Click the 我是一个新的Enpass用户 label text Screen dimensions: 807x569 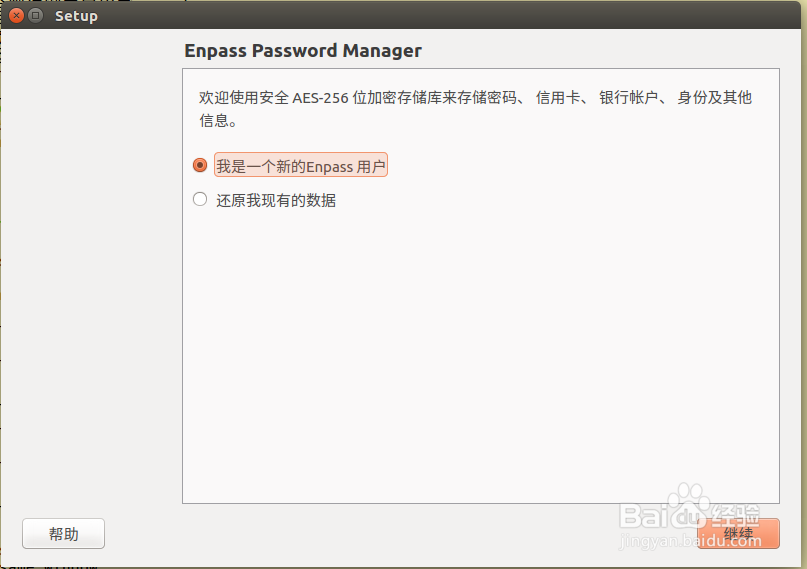click(x=300, y=167)
